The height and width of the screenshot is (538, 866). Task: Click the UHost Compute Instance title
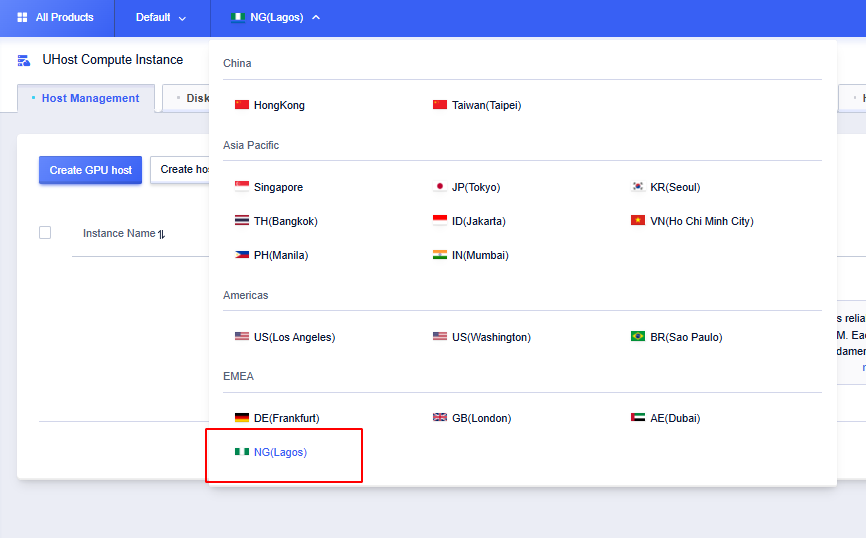tap(113, 60)
